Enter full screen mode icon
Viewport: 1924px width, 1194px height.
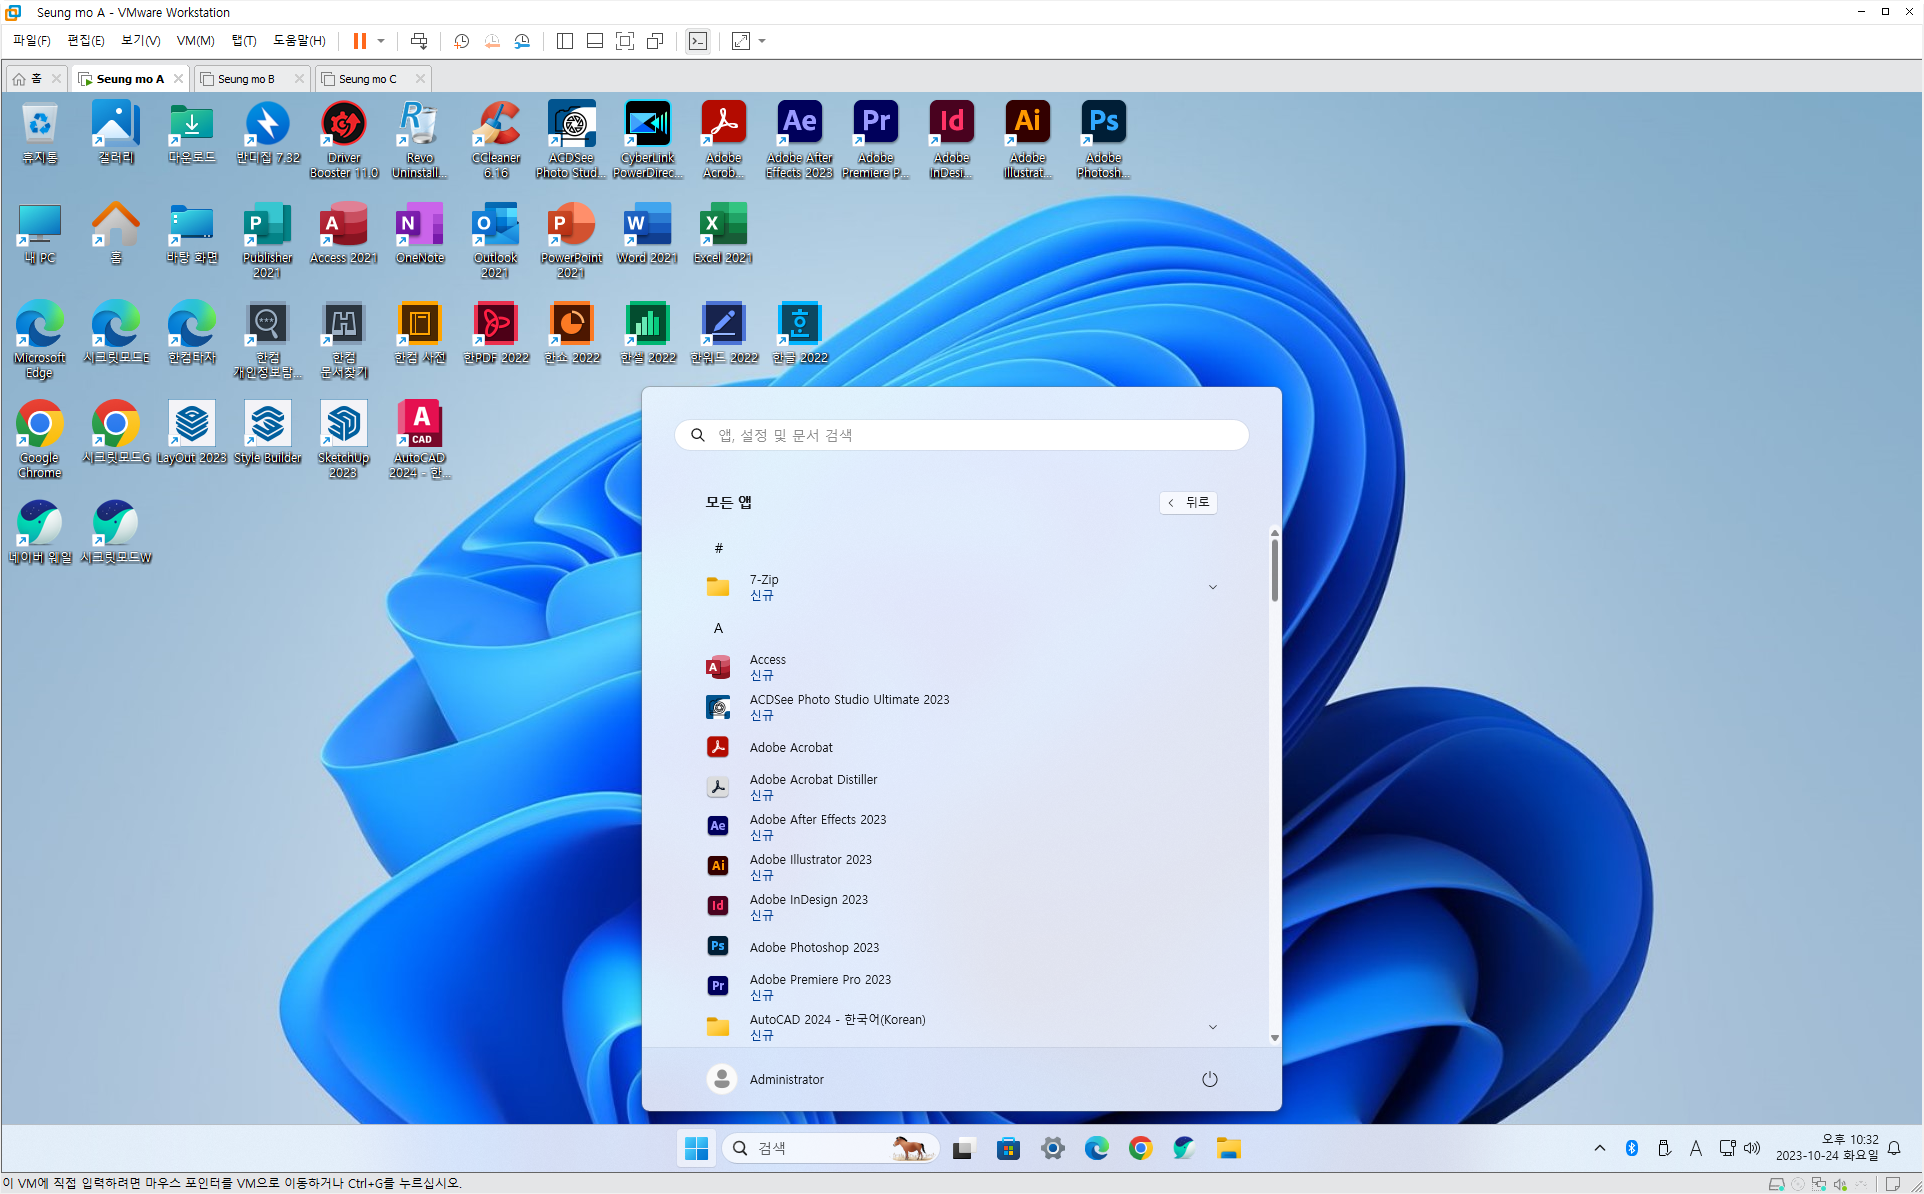(625, 41)
